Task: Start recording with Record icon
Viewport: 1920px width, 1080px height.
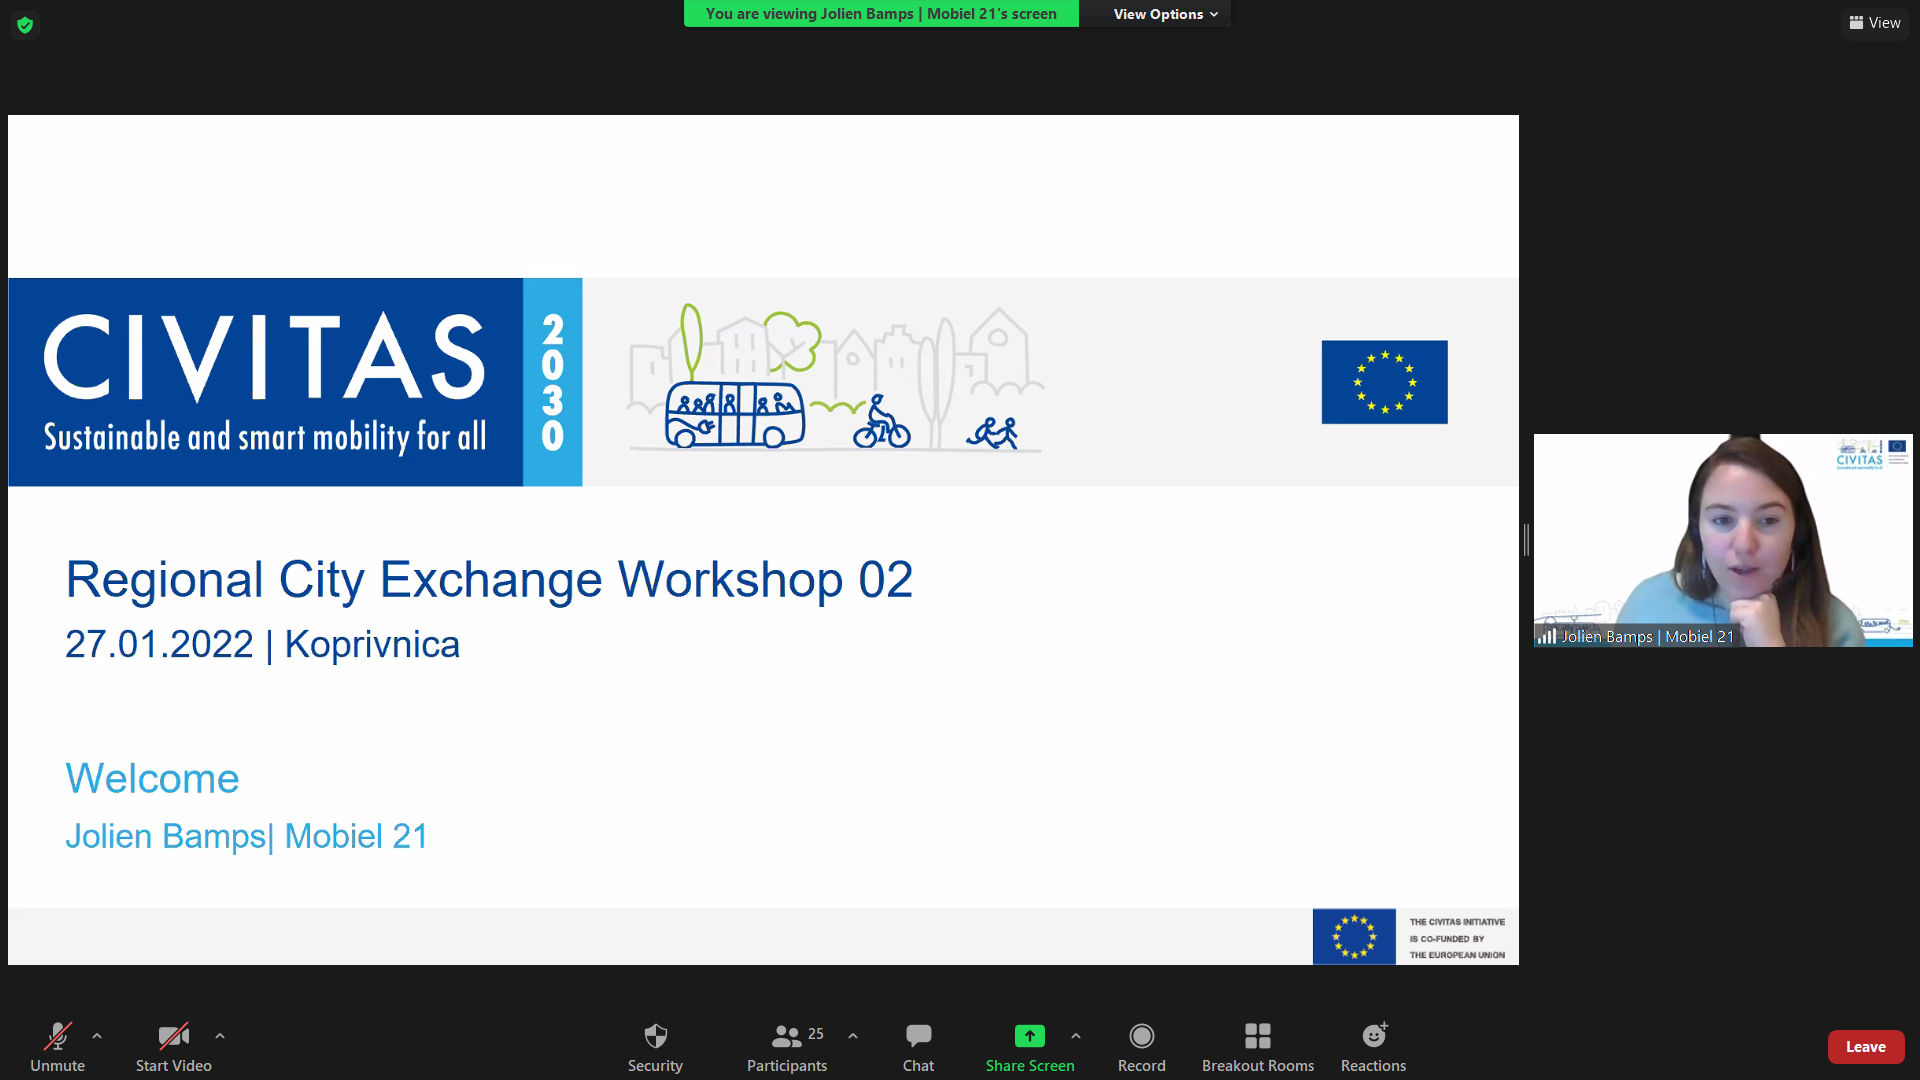Action: pyautogui.click(x=1141, y=1037)
